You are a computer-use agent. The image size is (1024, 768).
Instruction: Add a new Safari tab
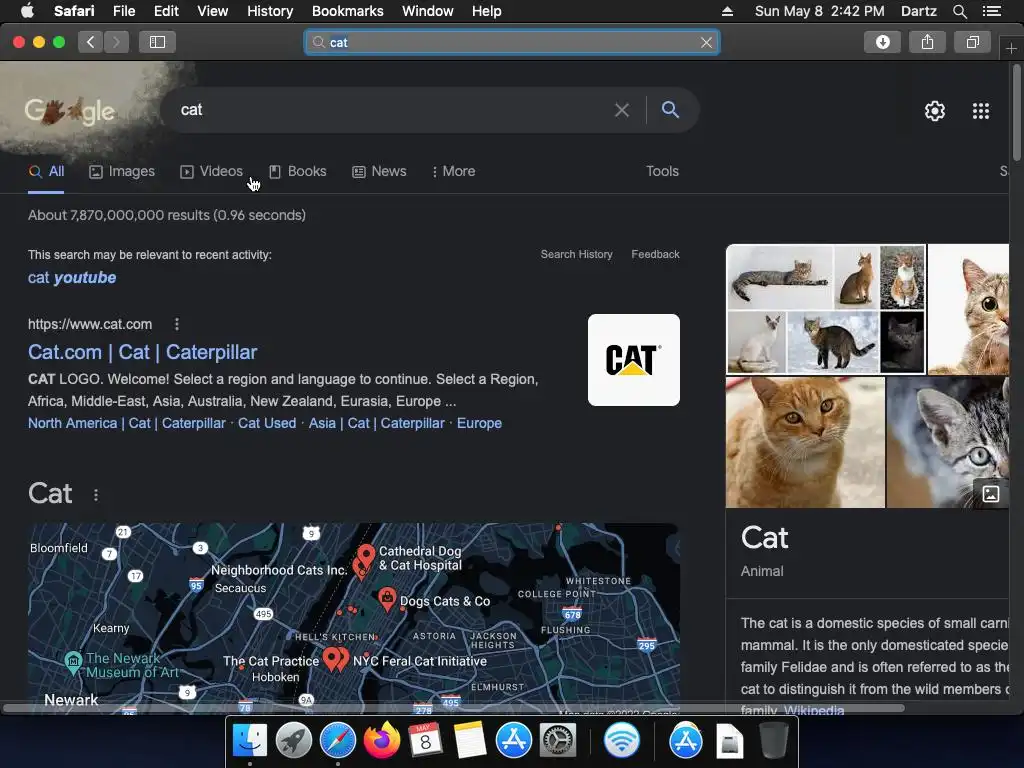[1011, 48]
